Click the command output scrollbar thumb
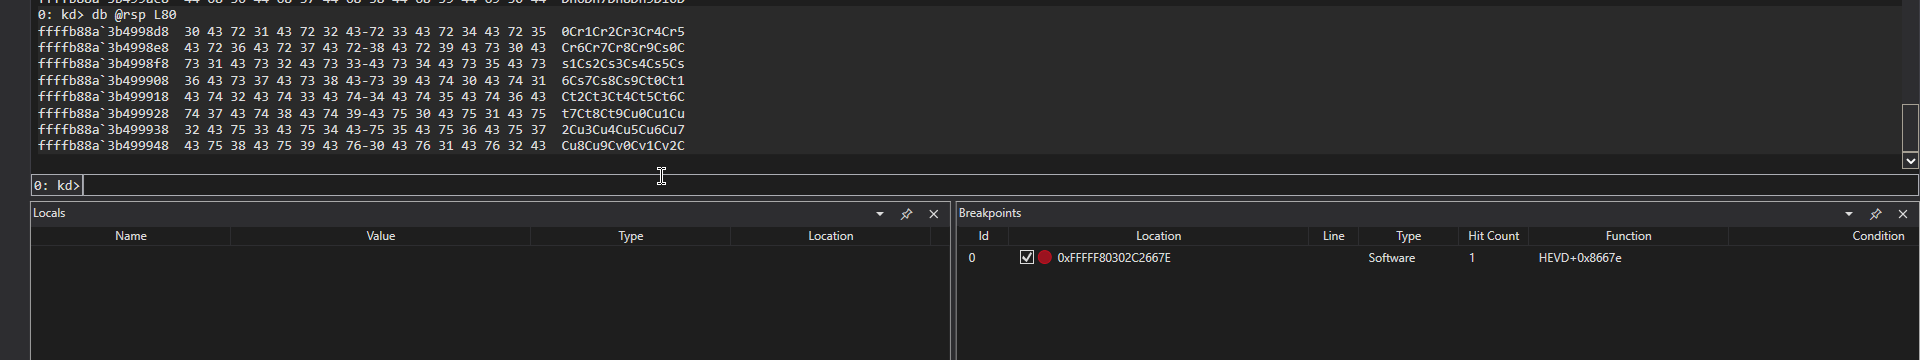Image resolution: width=1920 pixels, height=360 pixels. (x=1910, y=127)
